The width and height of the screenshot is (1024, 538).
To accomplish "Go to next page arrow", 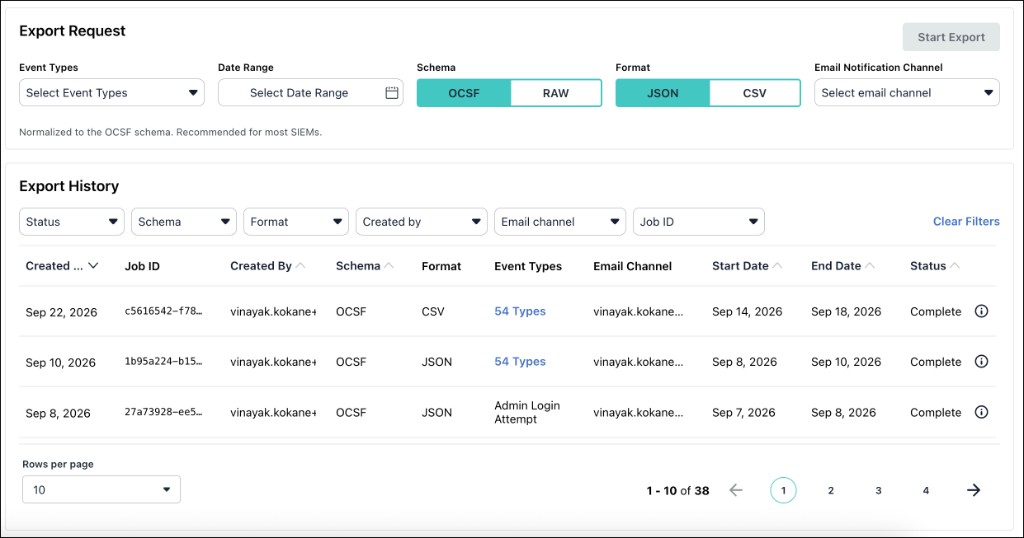I will (973, 490).
